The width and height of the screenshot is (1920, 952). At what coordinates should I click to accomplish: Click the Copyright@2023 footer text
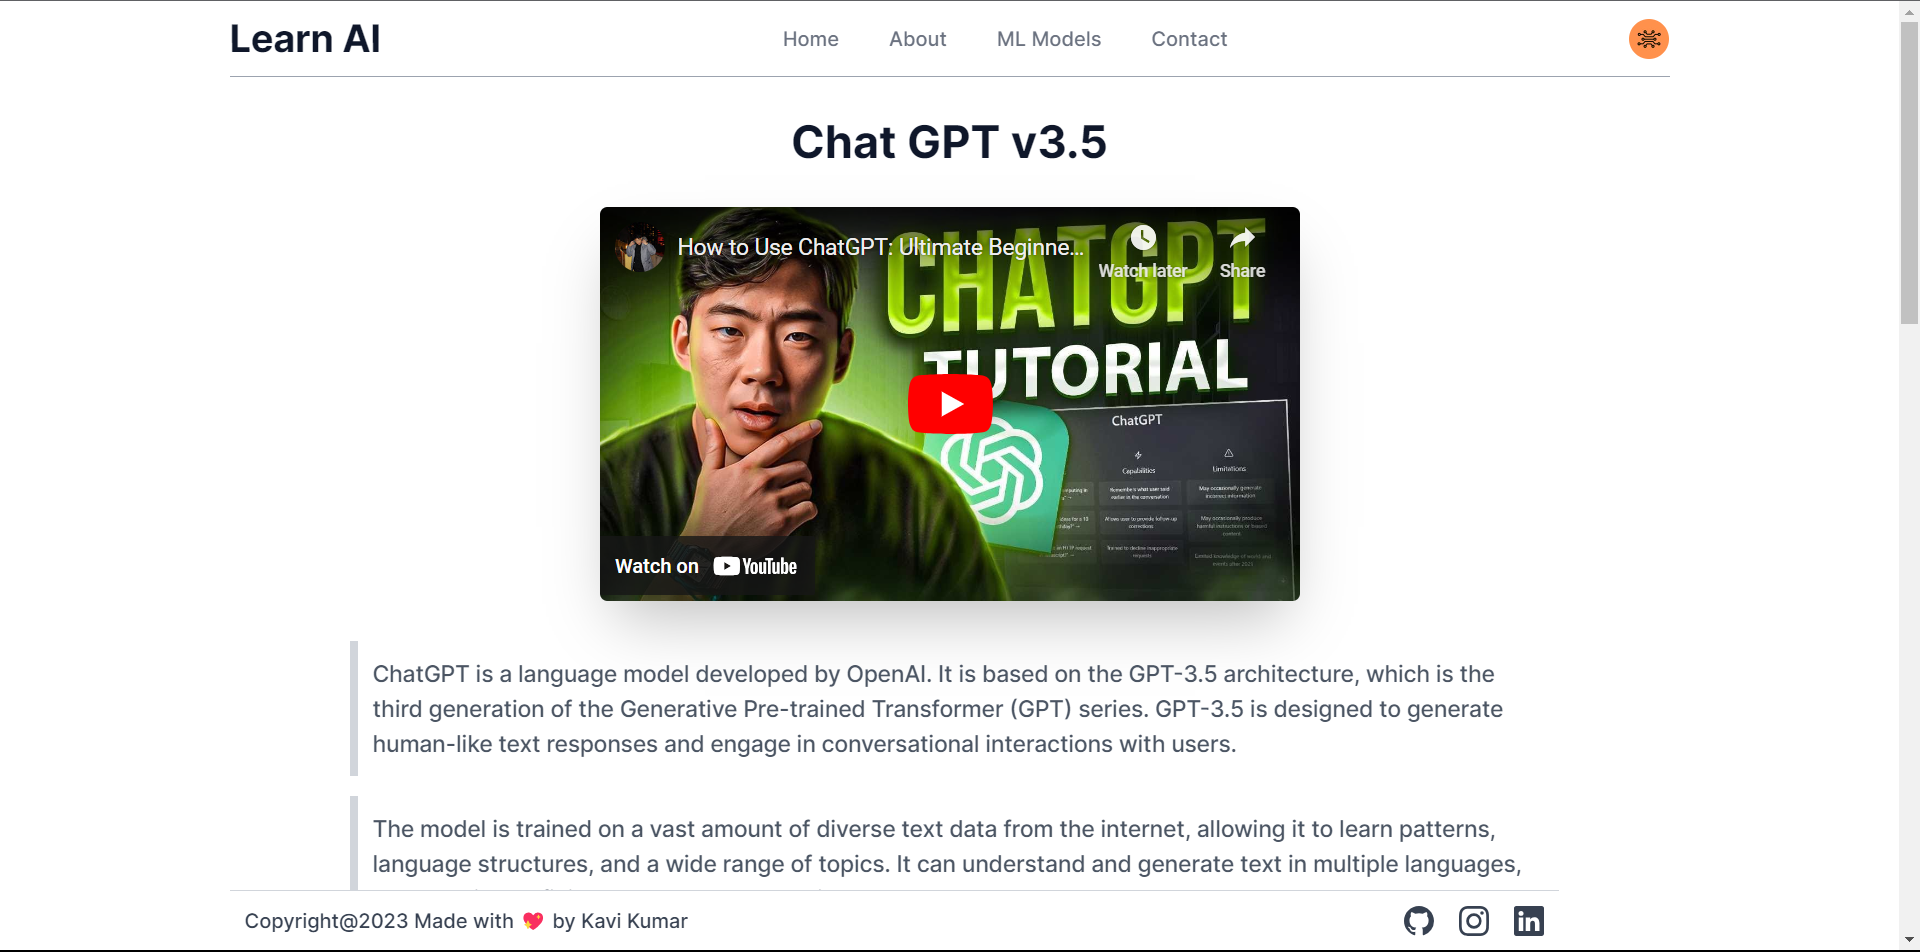326,921
